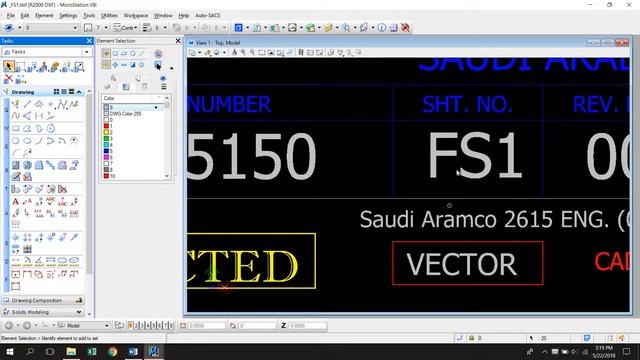Screen dimensions: 640x360
Task: Open the References icon in main toolbar
Action: pos(257,28)
